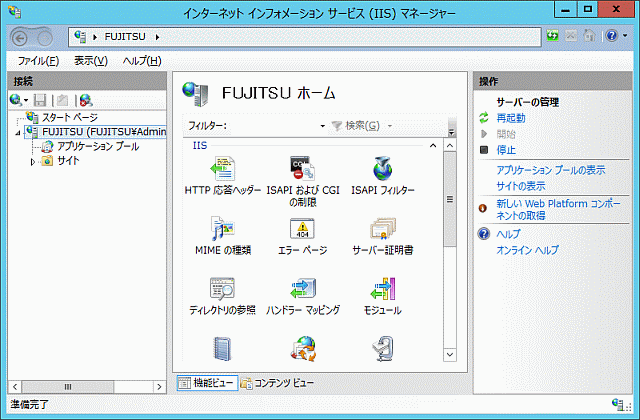Click the feature list scroll down arrow
This screenshot has height=420, width=640.
tap(450, 355)
